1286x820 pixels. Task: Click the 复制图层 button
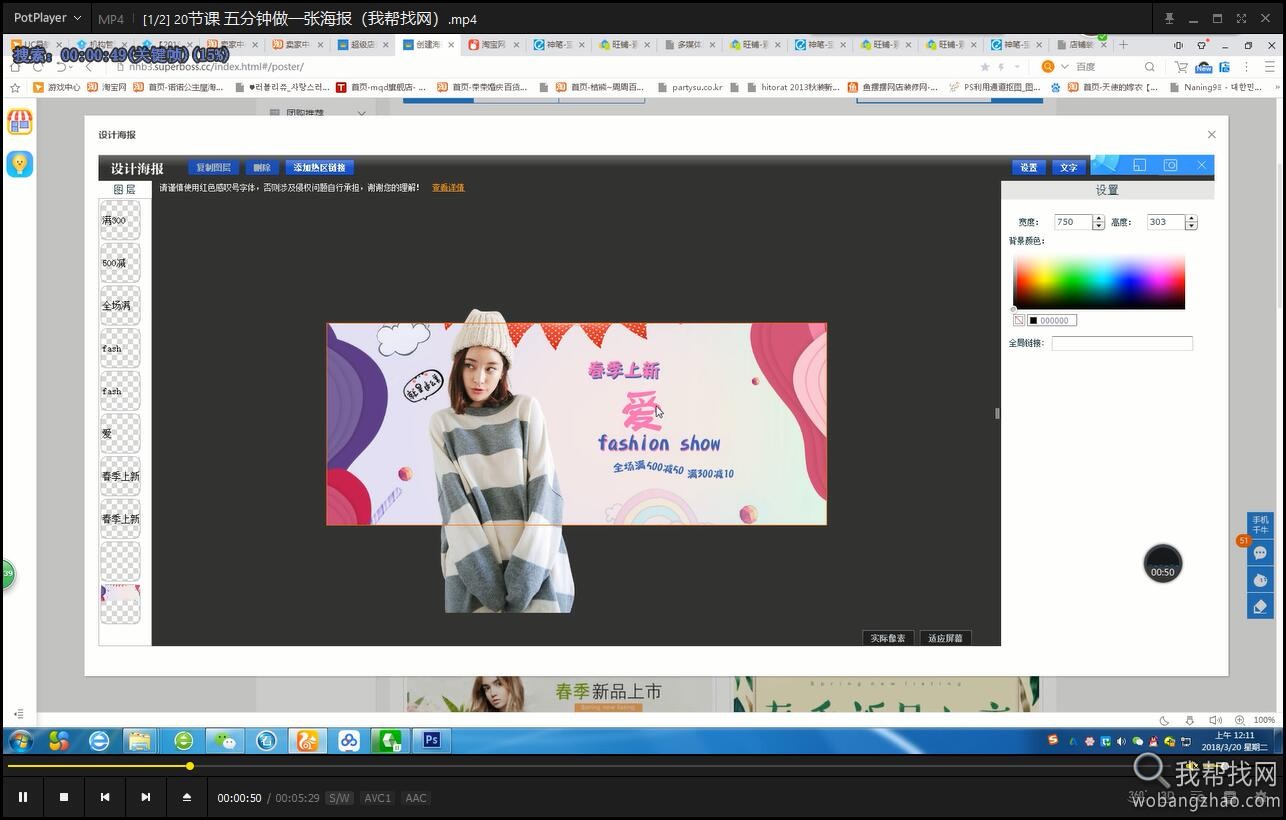(213, 168)
